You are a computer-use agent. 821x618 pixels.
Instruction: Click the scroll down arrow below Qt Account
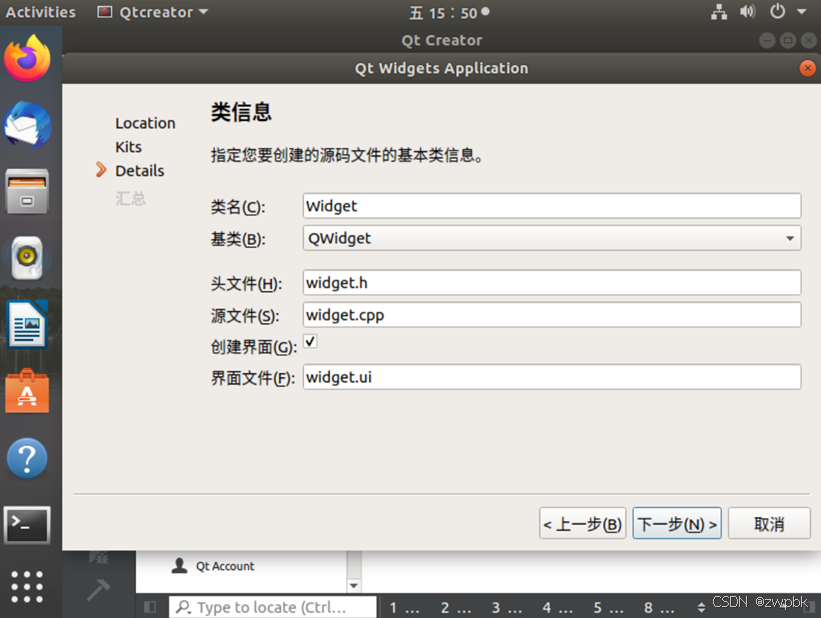354,586
